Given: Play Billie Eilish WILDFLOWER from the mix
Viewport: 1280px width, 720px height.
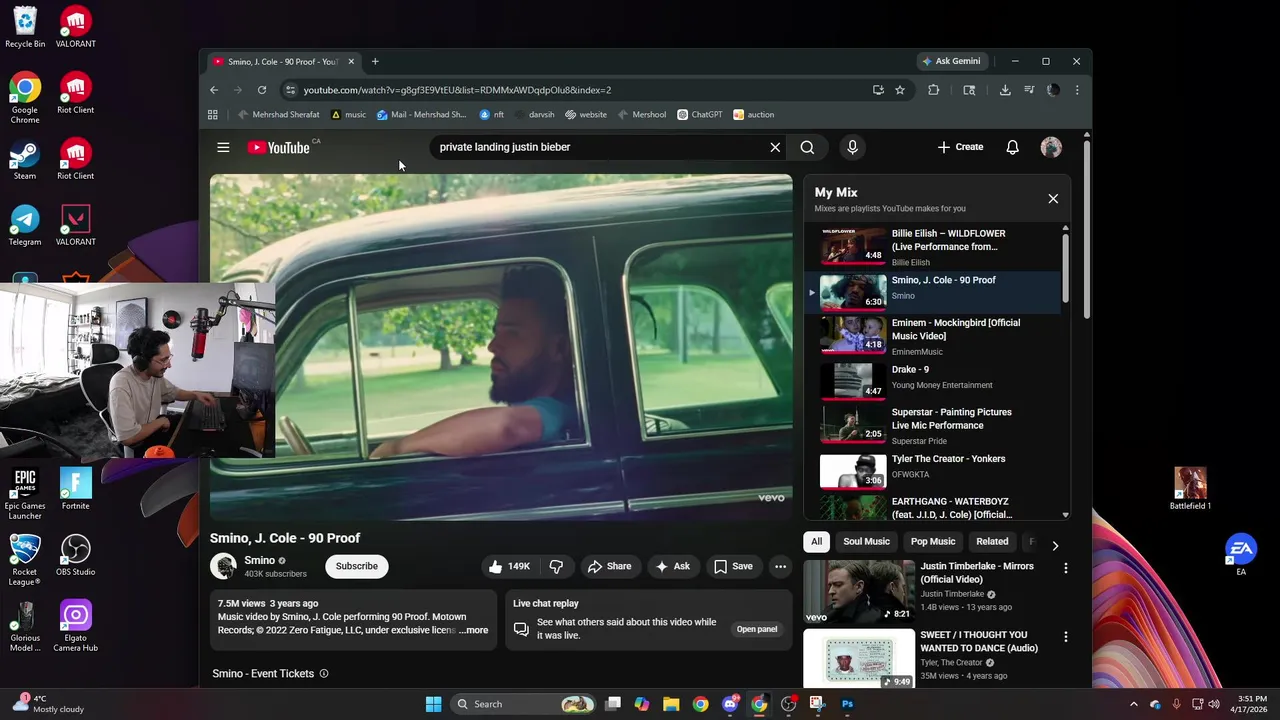Looking at the screenshot, I should coord(932,247).
